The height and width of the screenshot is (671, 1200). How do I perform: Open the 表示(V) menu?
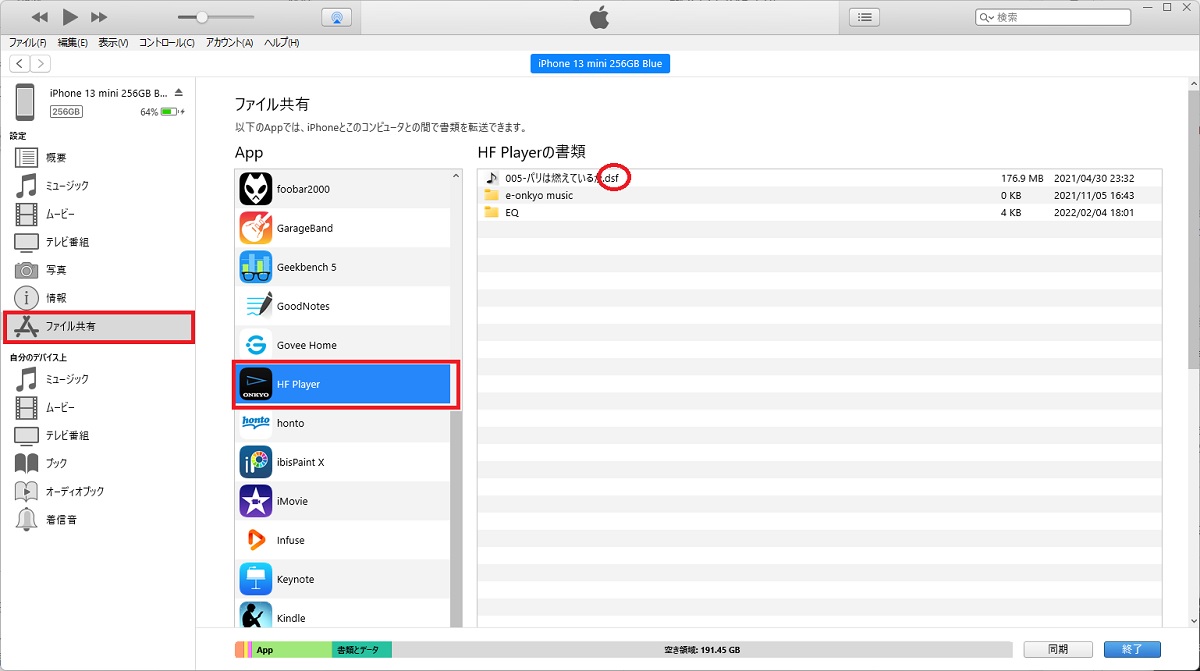click(113, 43)
